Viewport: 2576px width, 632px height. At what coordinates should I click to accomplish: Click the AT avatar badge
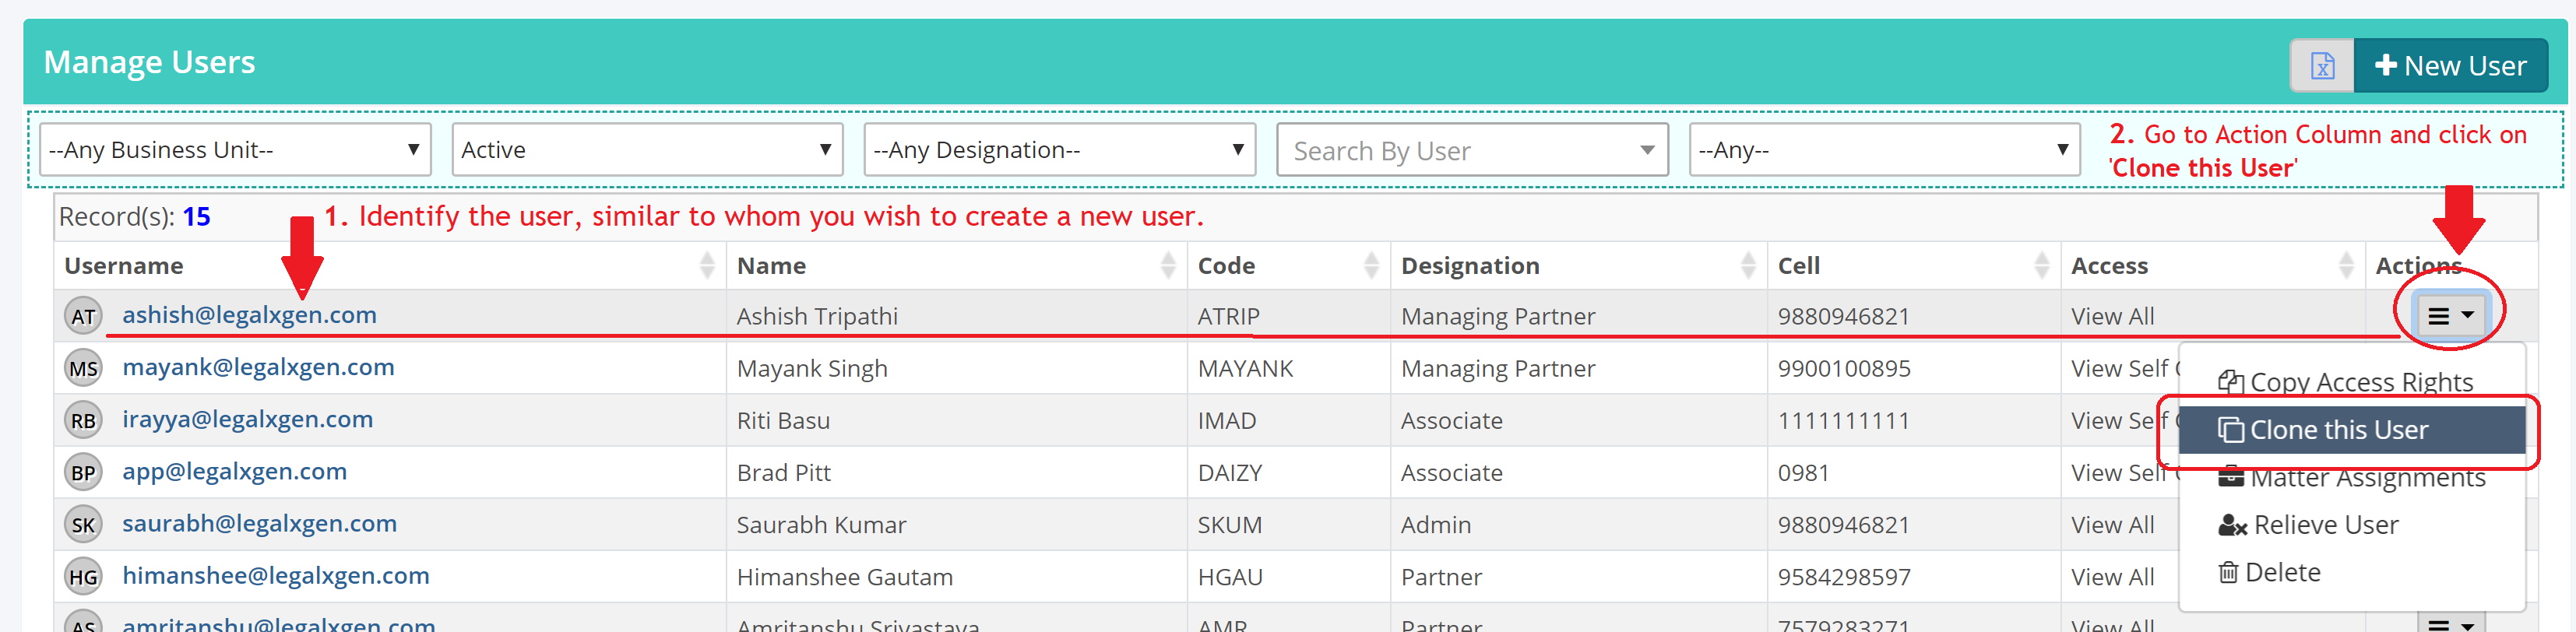tap(84, 316)
